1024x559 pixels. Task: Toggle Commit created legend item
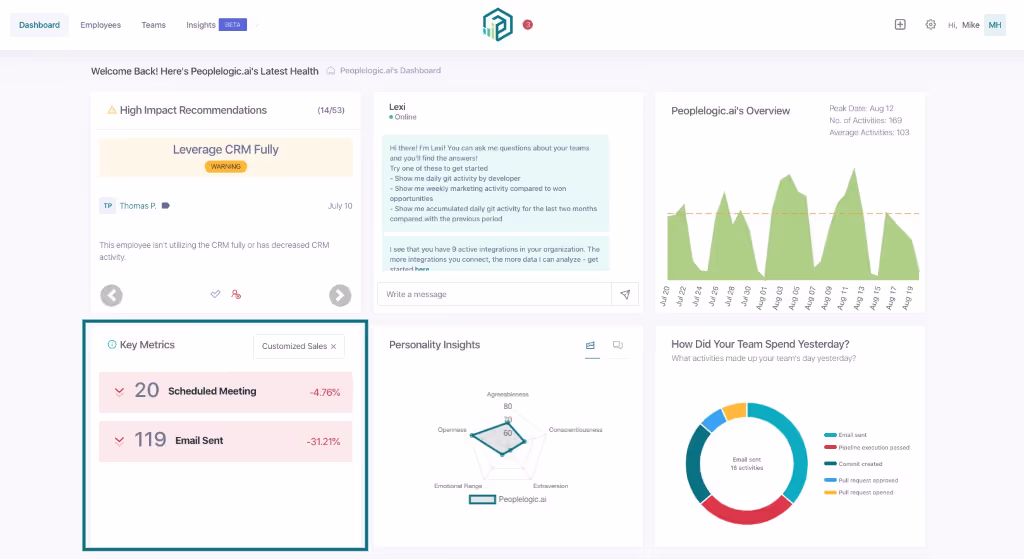(x=854, y=464)
